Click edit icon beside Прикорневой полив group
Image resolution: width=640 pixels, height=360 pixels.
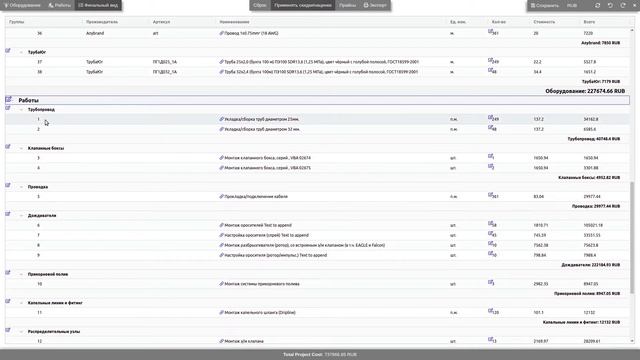coord(8,273)
